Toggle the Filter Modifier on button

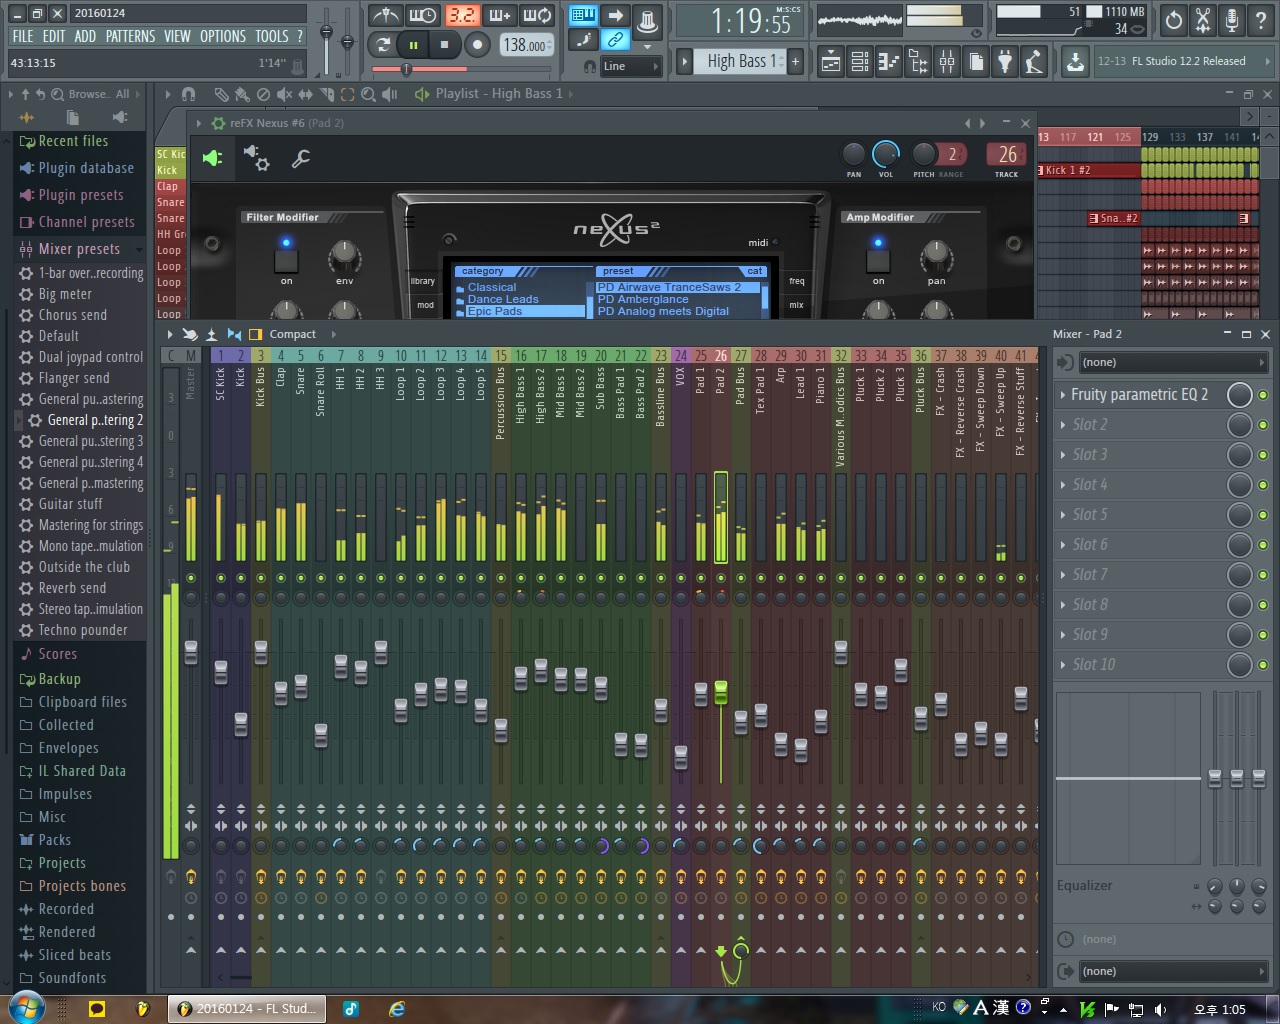[x=286, y=260]
